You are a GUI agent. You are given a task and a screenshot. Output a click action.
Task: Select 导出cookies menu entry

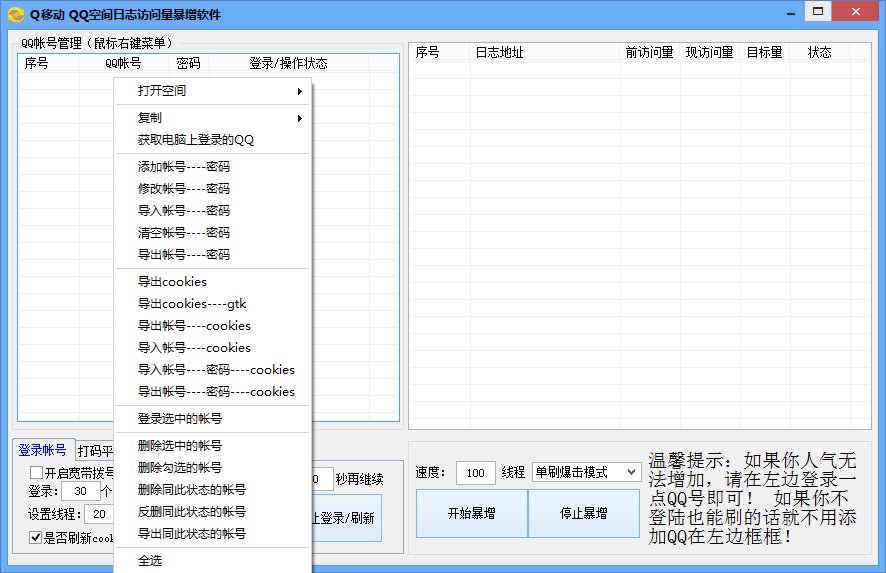click(213, 281)
